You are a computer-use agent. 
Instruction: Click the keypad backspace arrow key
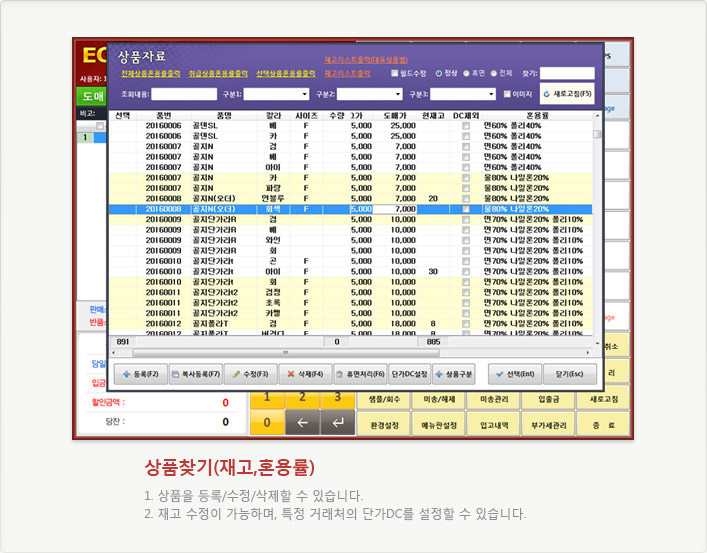[x=303, y=423]
